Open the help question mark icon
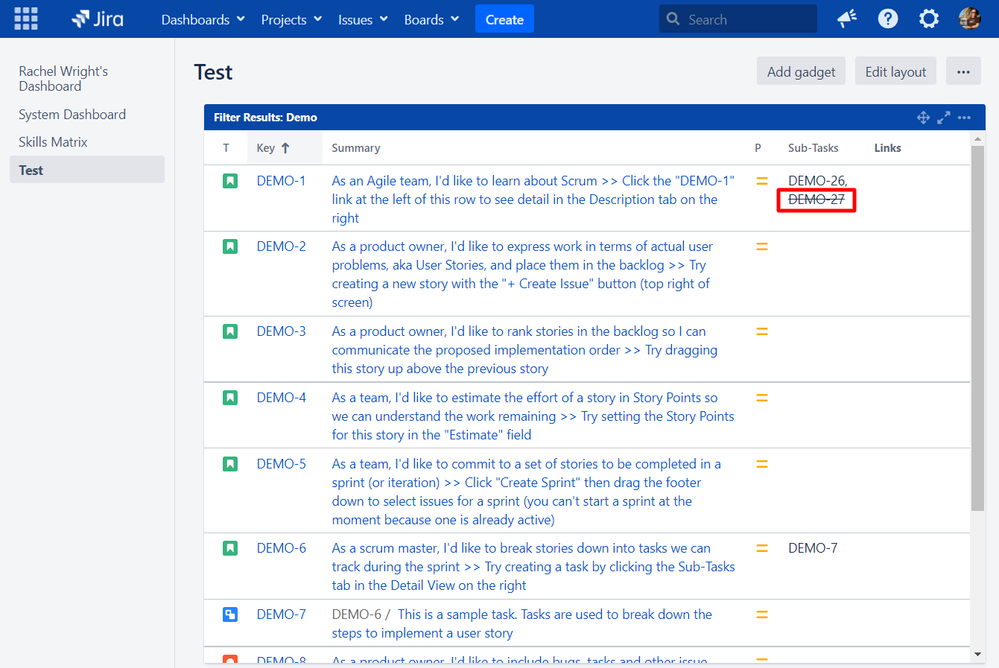This screenshot has height=668, width=999. point(888,19)
